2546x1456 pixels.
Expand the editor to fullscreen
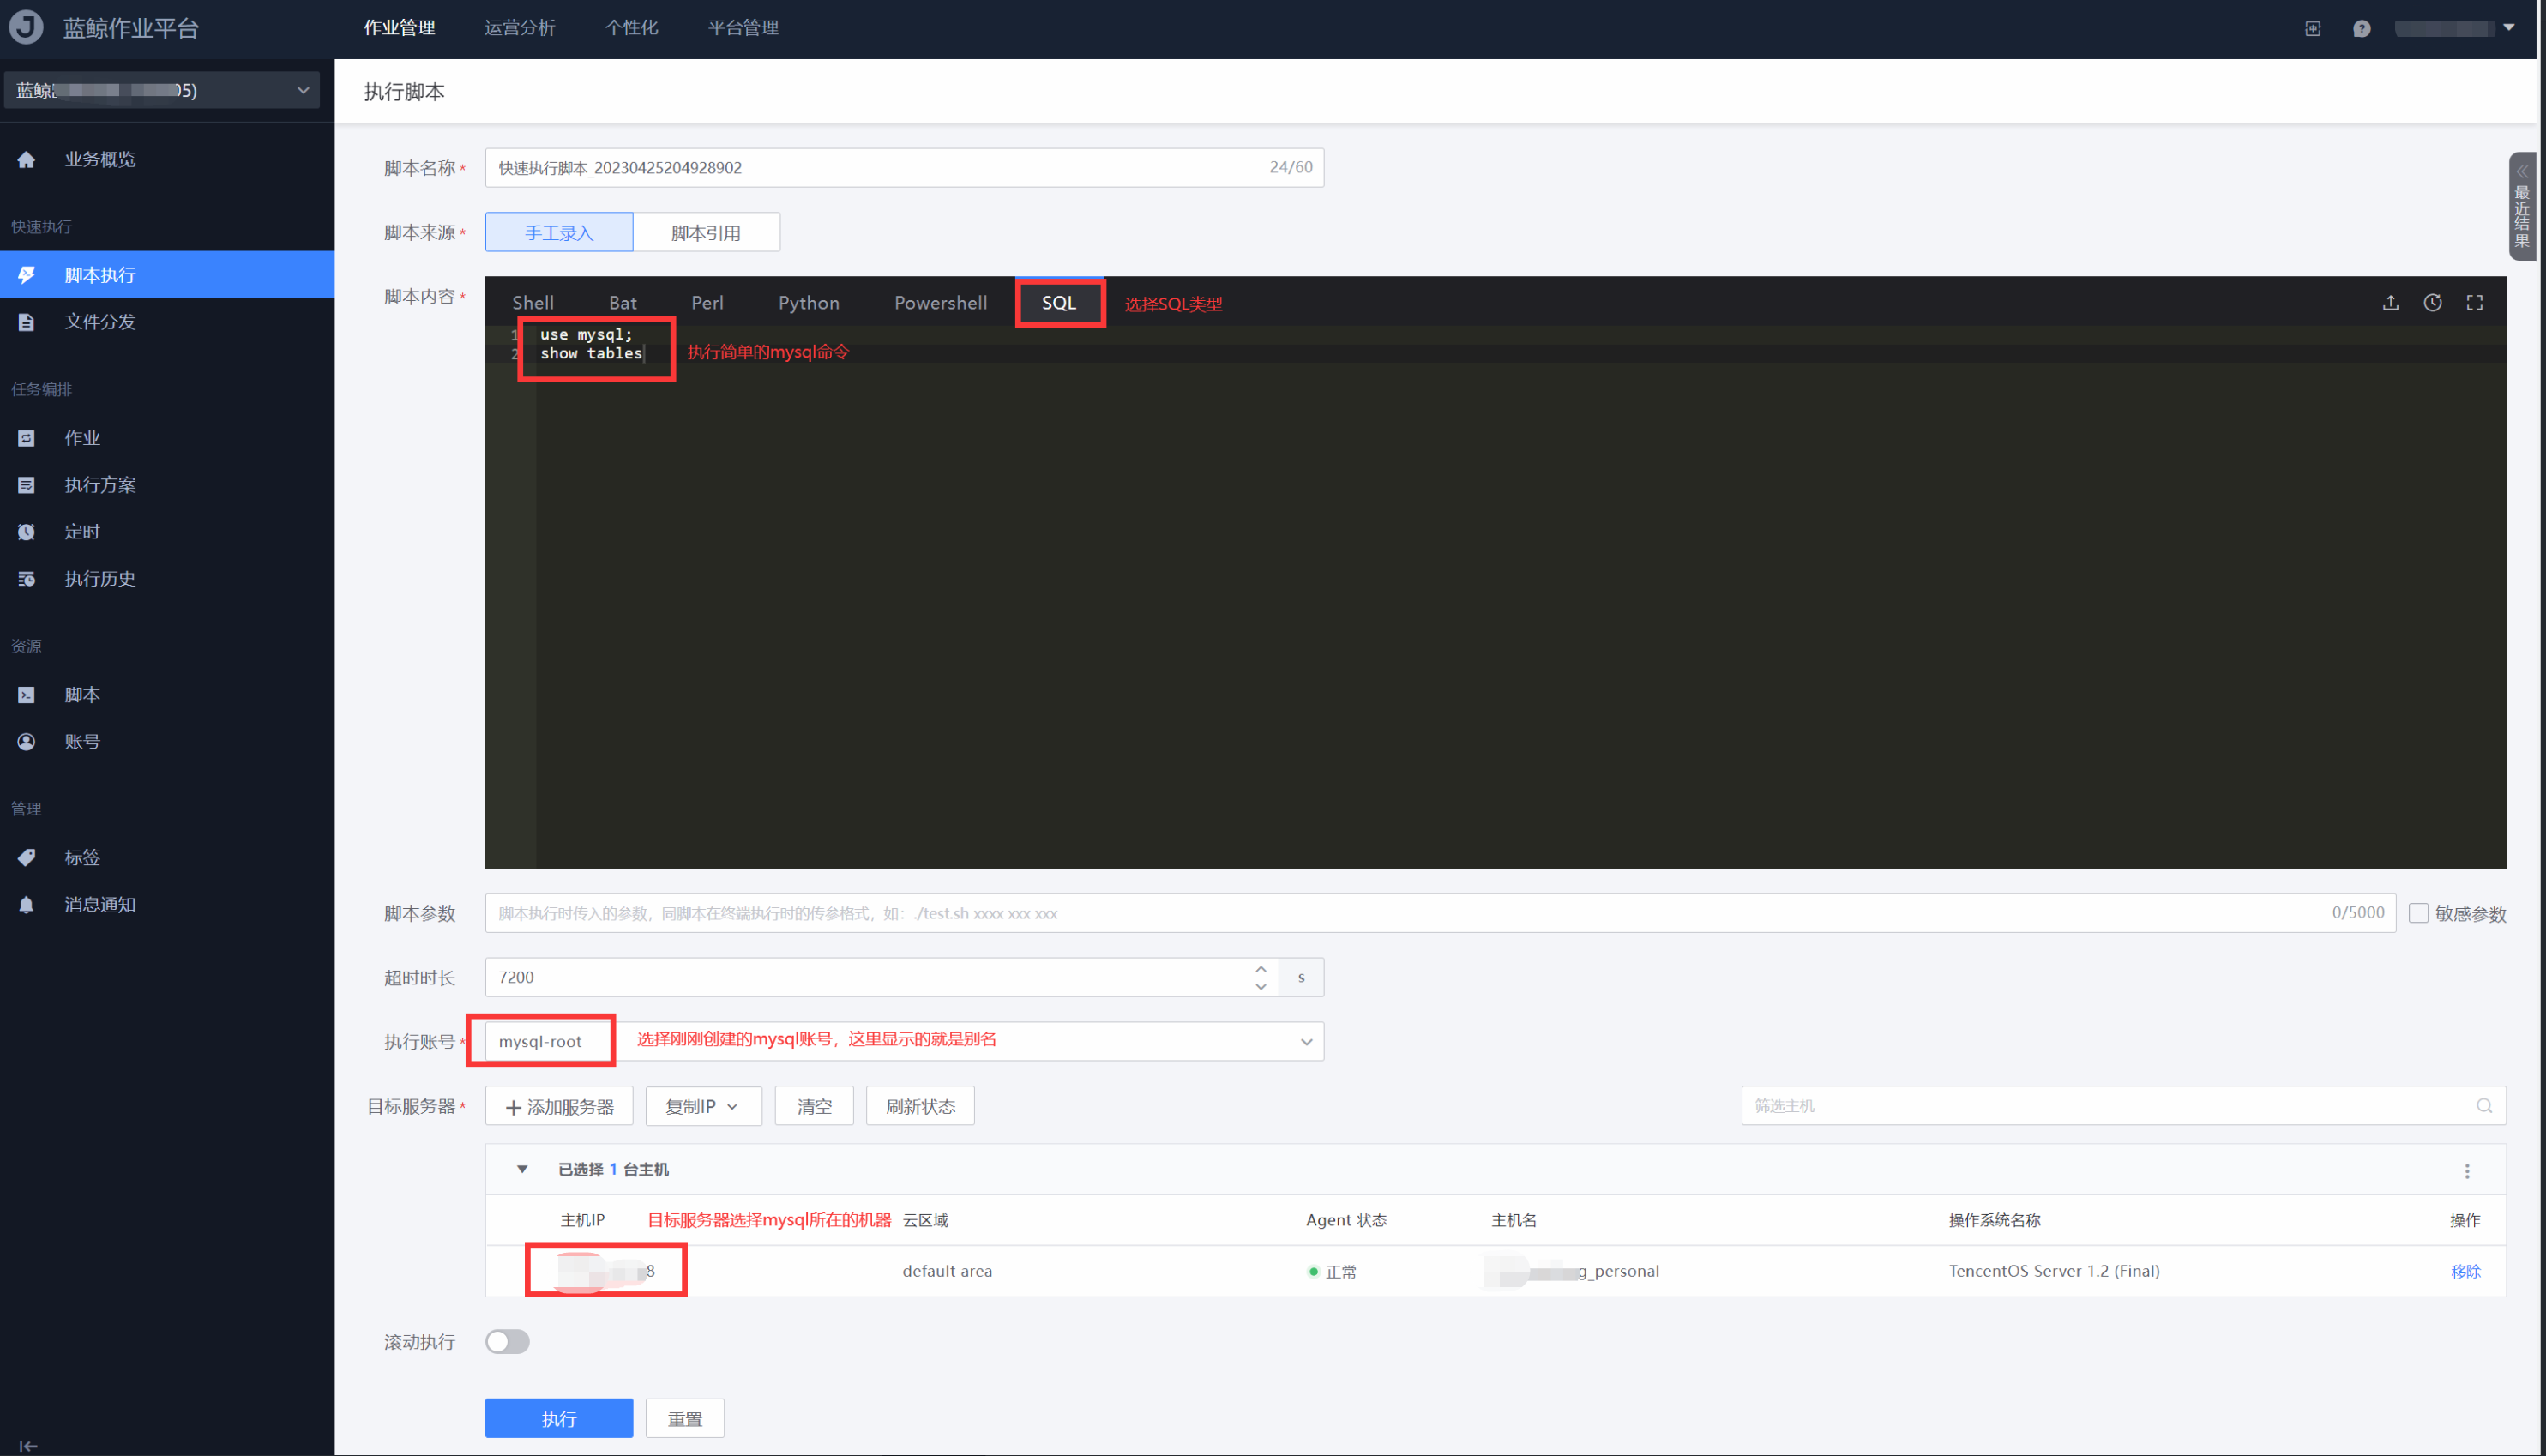pyautogui.click(x=2474, y=303)
